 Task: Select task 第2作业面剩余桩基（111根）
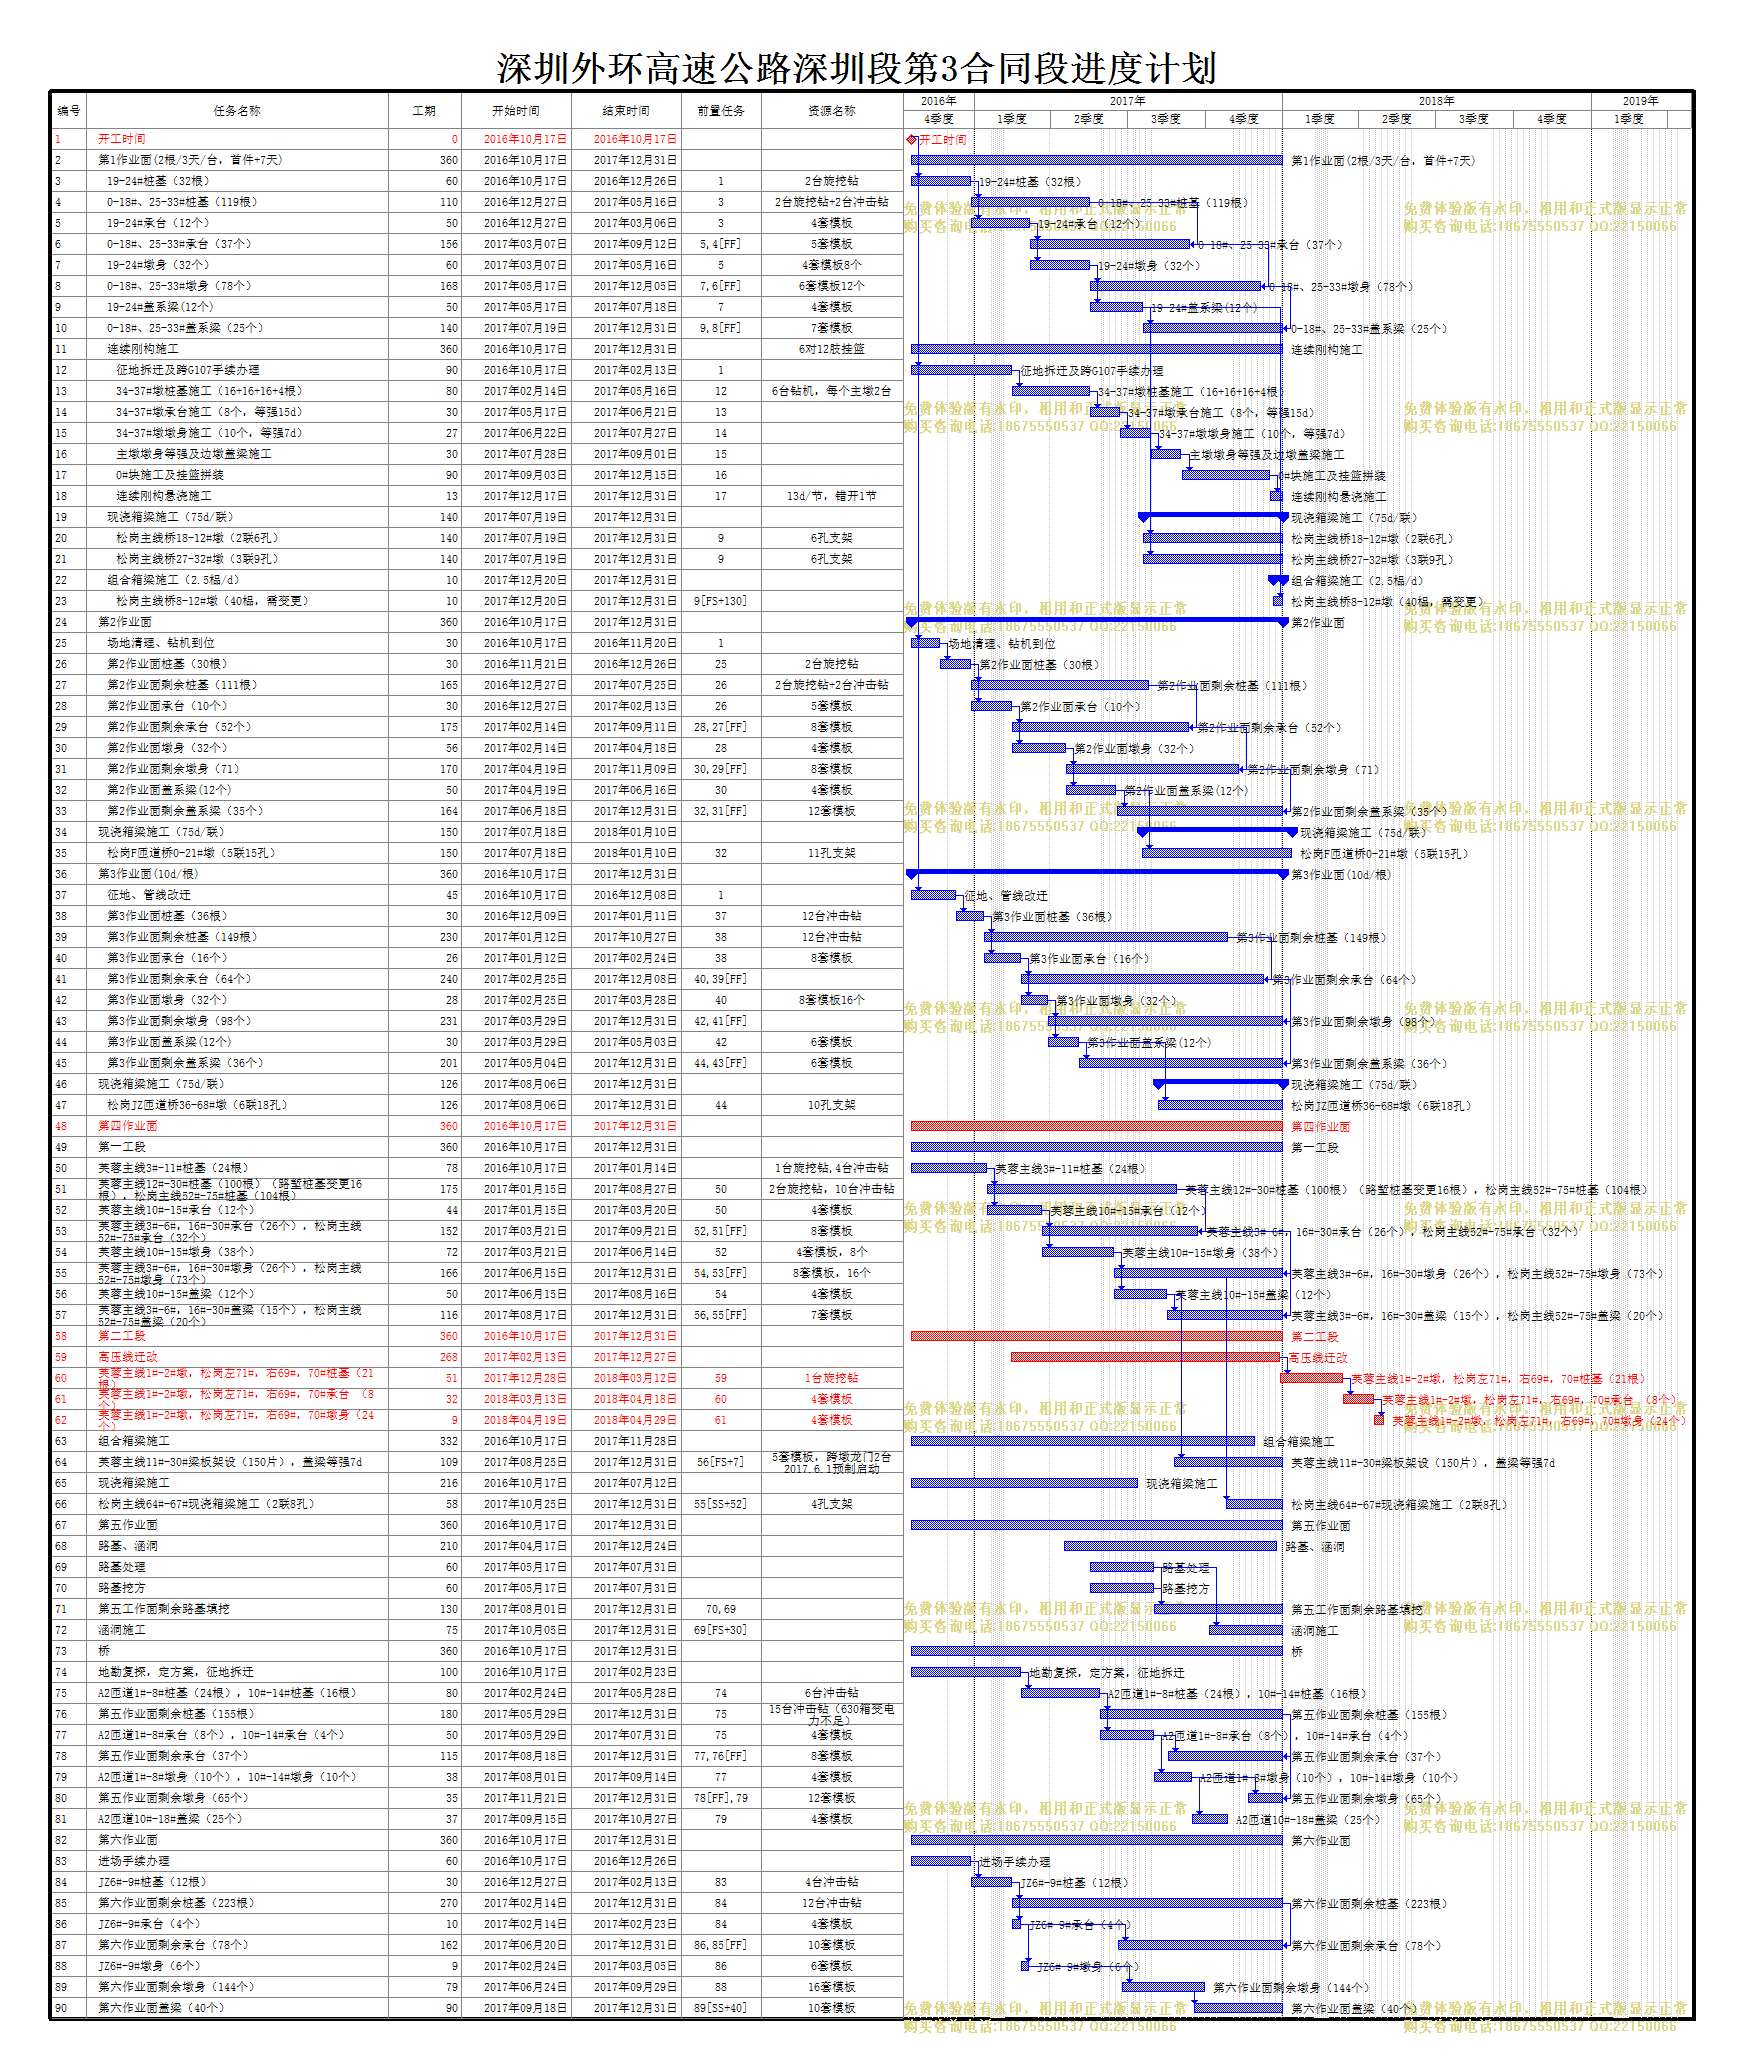click(x=182, y=685)
